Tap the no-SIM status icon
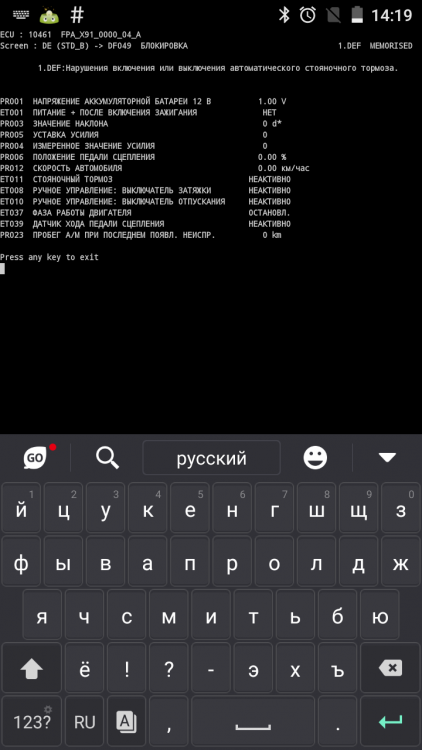The width and height of the screenshot is (422, 750). 333,15
